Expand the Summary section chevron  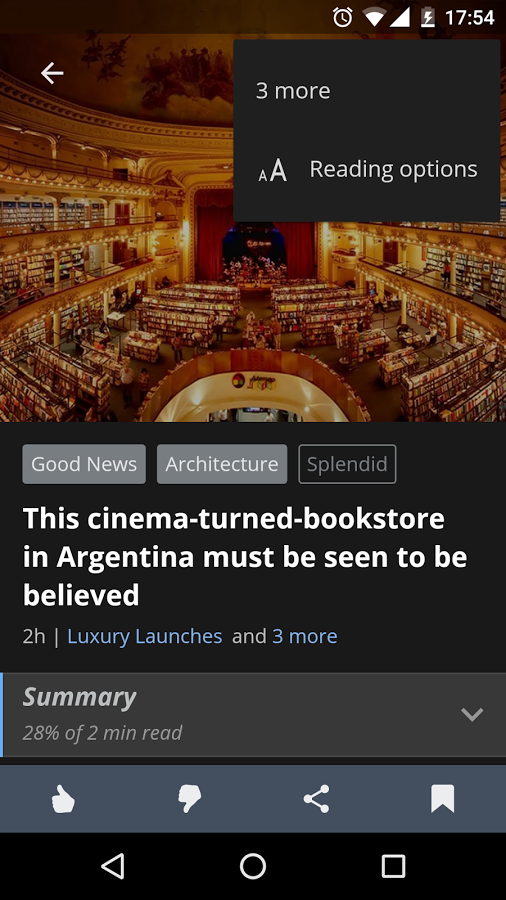[472, 714]
